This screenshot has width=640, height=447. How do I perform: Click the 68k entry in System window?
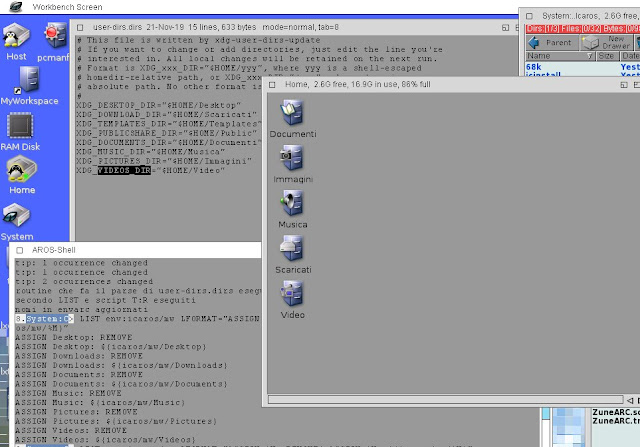533,67
